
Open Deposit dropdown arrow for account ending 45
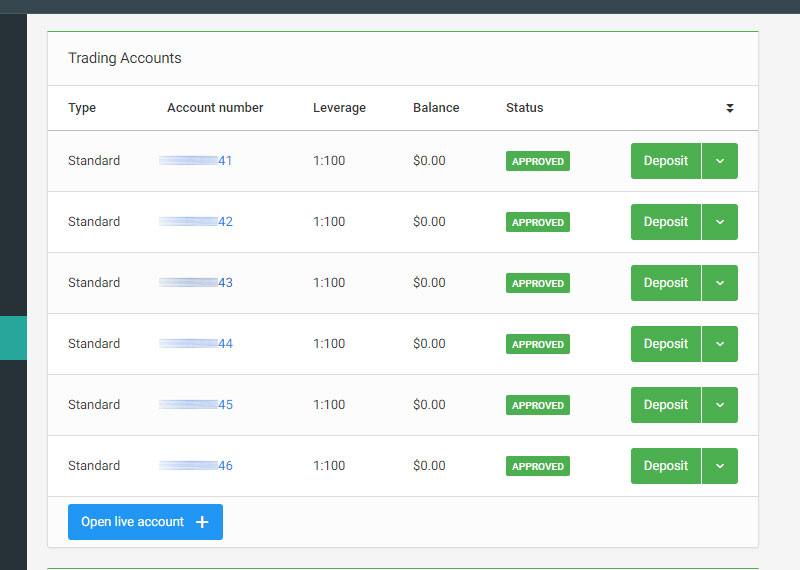[x=720, y=405]
